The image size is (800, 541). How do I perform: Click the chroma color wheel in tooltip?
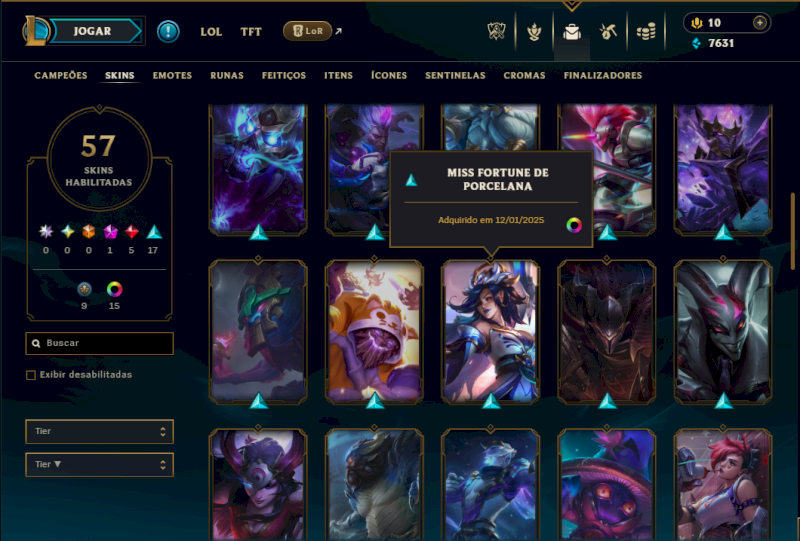574,225
